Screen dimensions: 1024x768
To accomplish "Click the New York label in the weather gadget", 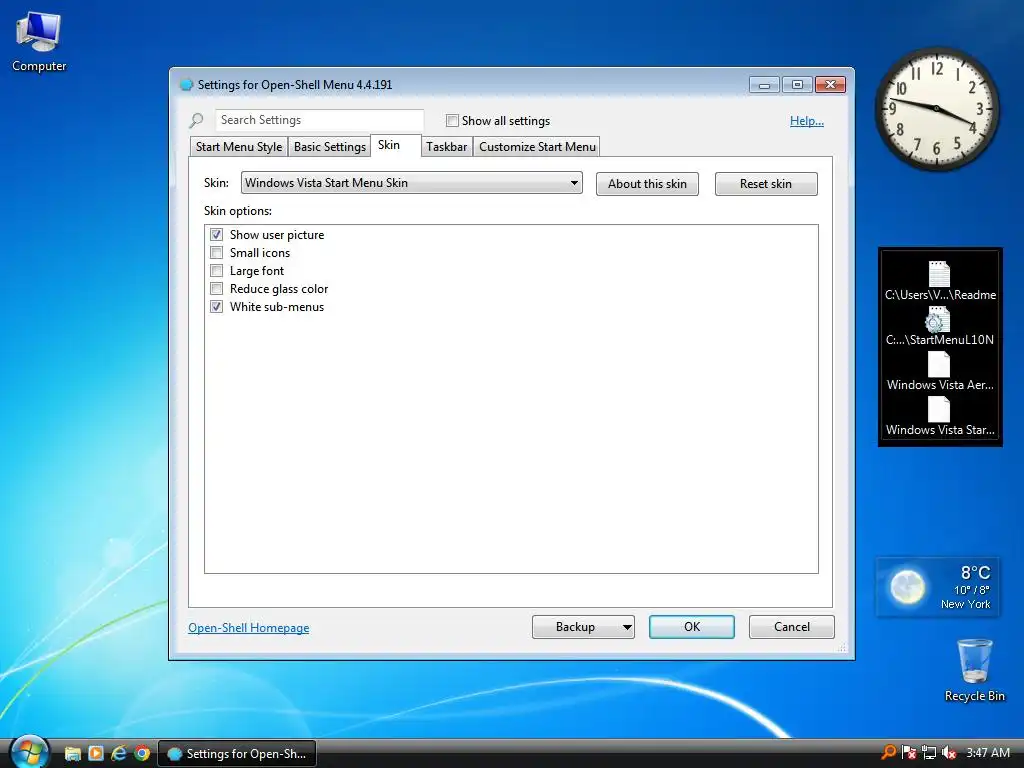I will tap(965, 604).
